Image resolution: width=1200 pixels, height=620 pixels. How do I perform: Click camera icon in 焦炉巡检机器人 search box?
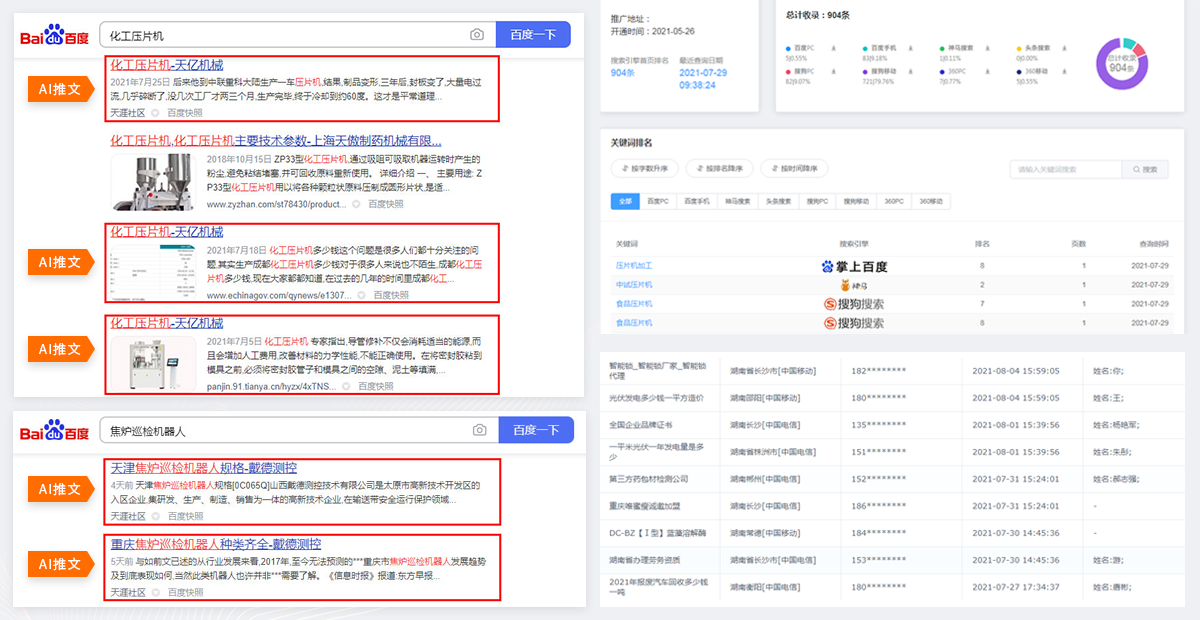(480, 430)
